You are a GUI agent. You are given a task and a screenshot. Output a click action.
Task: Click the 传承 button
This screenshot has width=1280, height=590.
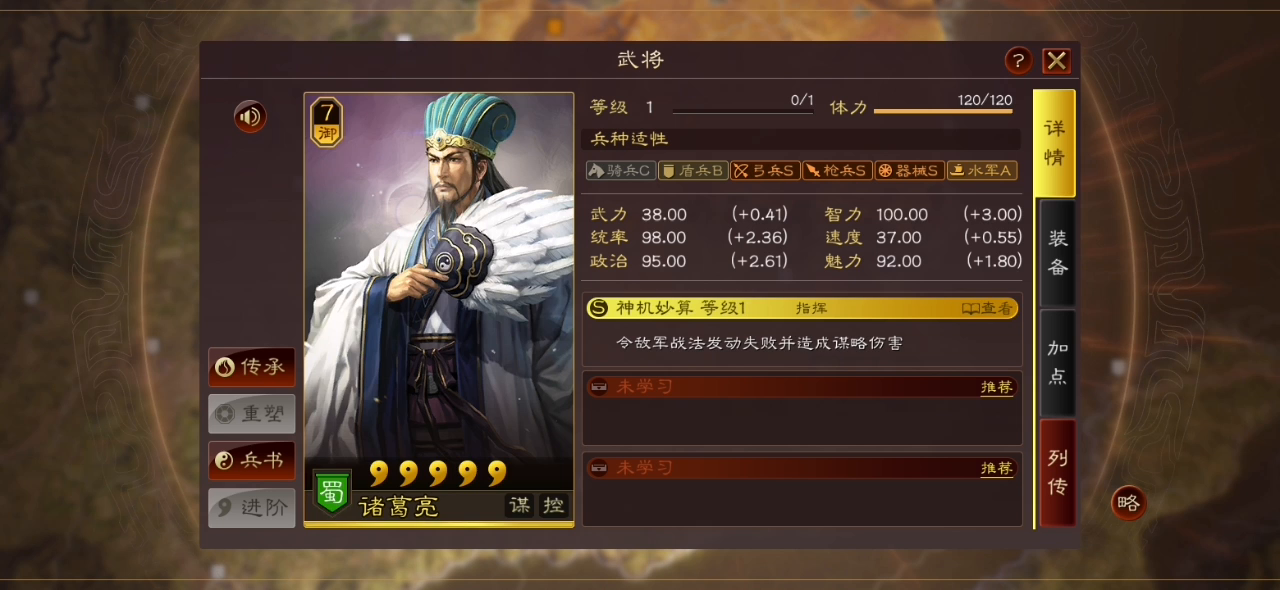click(252, 367)
